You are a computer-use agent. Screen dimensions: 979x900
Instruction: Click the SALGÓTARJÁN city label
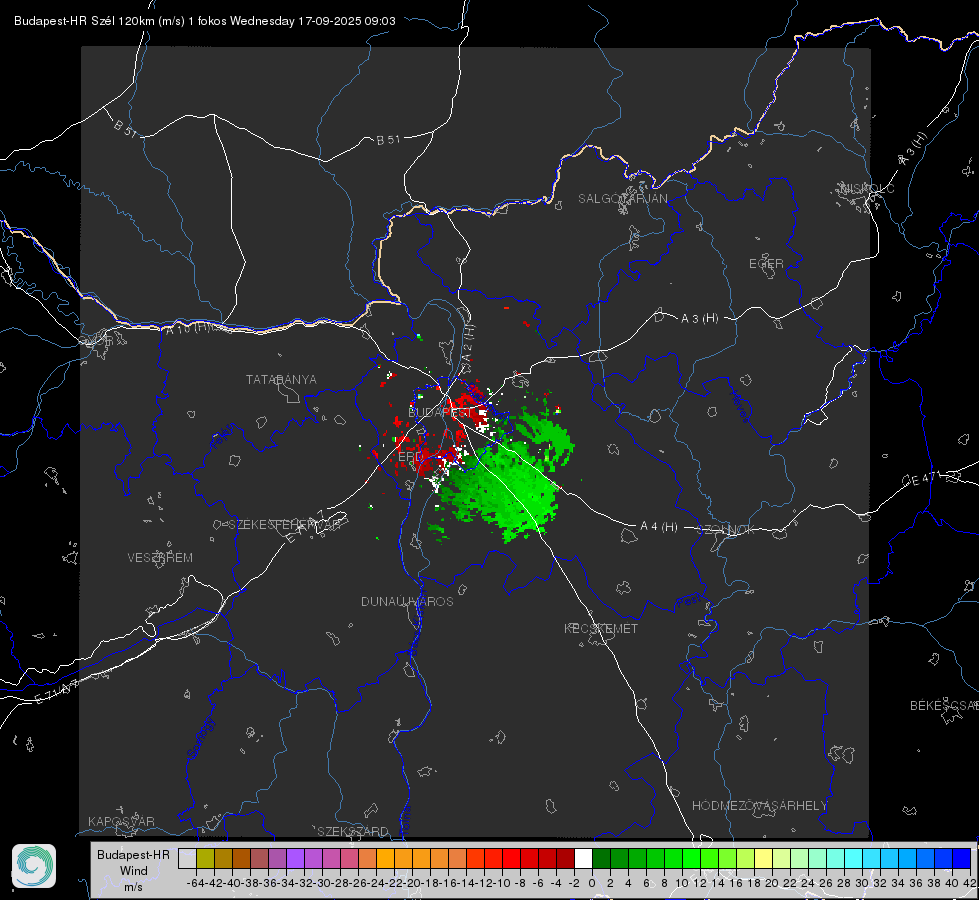click(622, 199)
